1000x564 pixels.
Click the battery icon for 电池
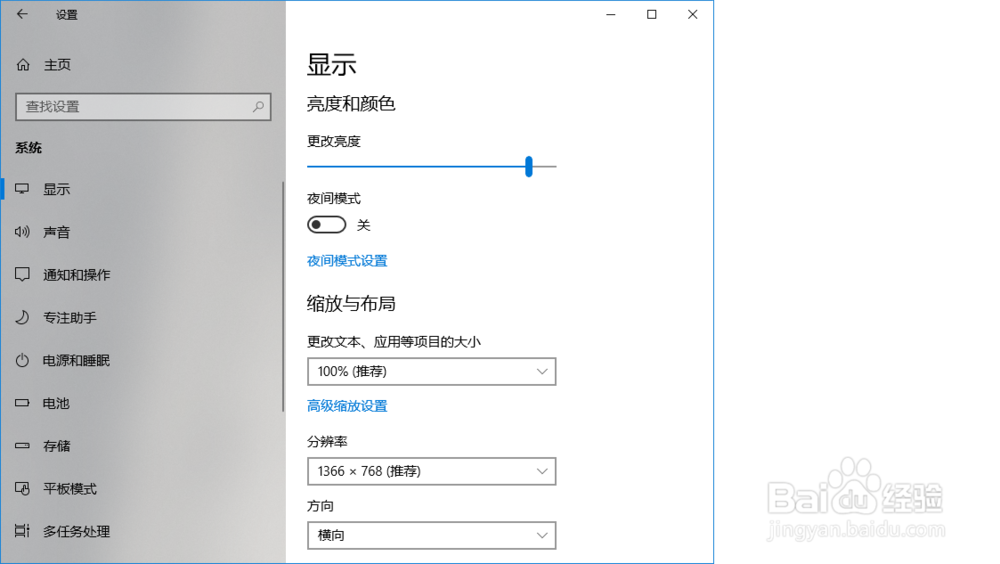tap(22, 403)
